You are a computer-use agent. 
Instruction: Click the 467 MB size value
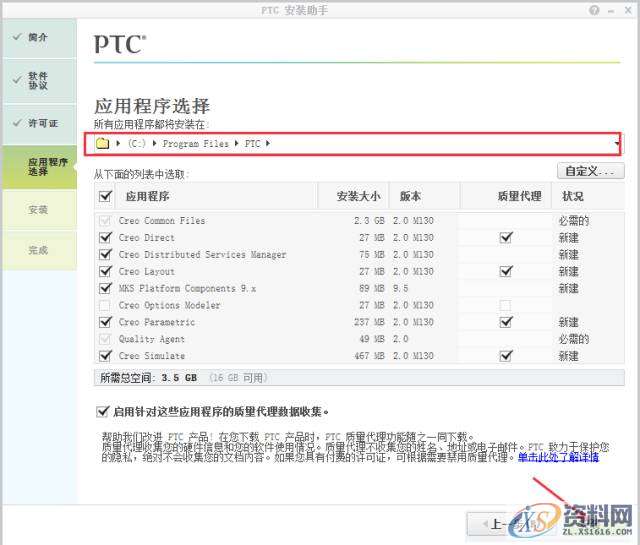tap(369, 356)
